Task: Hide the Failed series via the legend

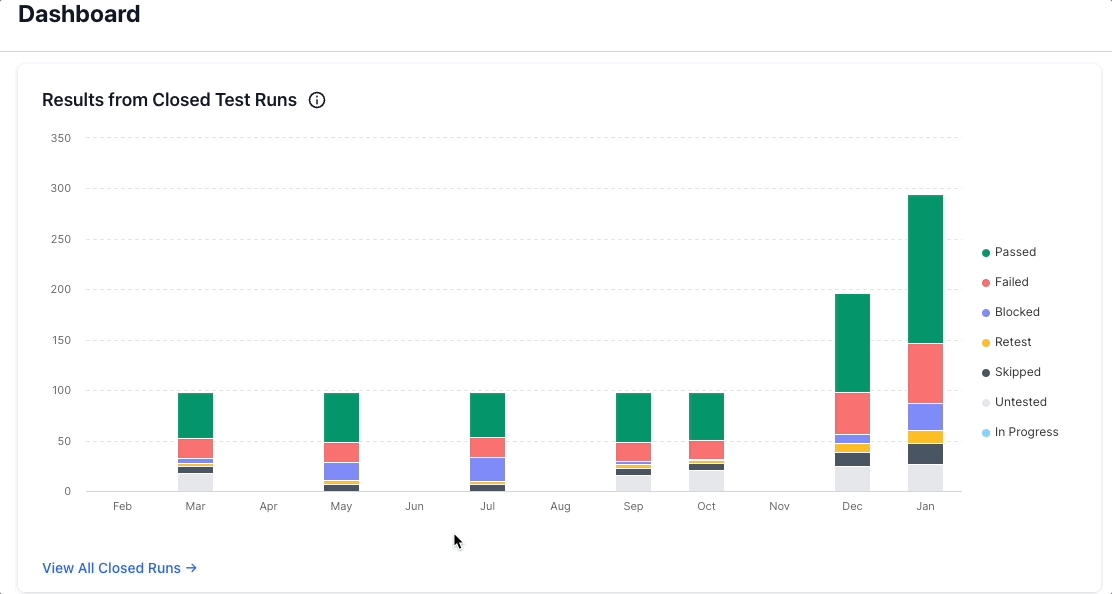Action: [1011, 282]
